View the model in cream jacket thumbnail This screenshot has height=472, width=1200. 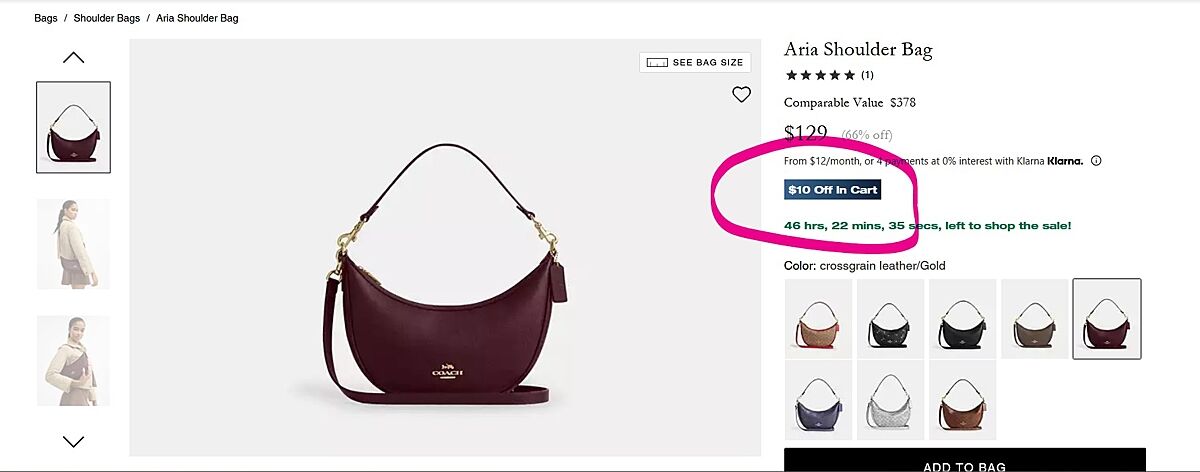click(73, 244)
